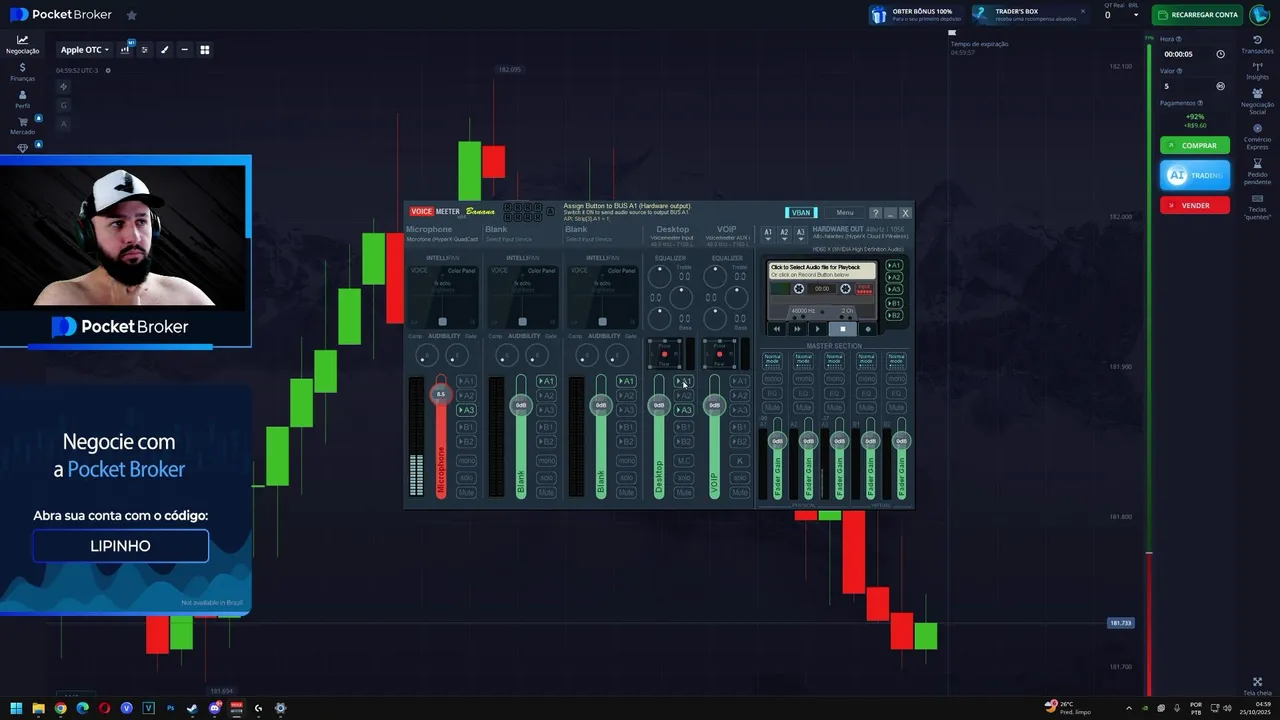Toggle B1 bus on VOIP strip

(x=740, y=427)
